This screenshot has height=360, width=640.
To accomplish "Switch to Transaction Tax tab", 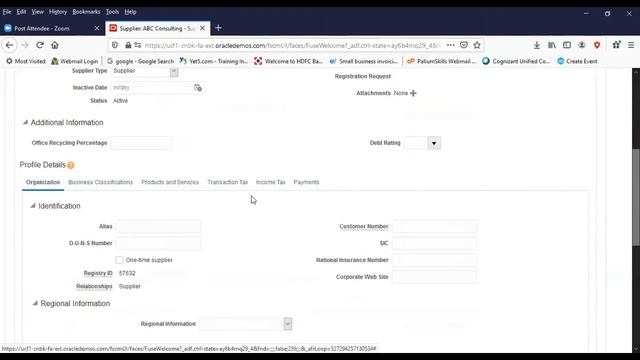I will [x=228, y=182].
